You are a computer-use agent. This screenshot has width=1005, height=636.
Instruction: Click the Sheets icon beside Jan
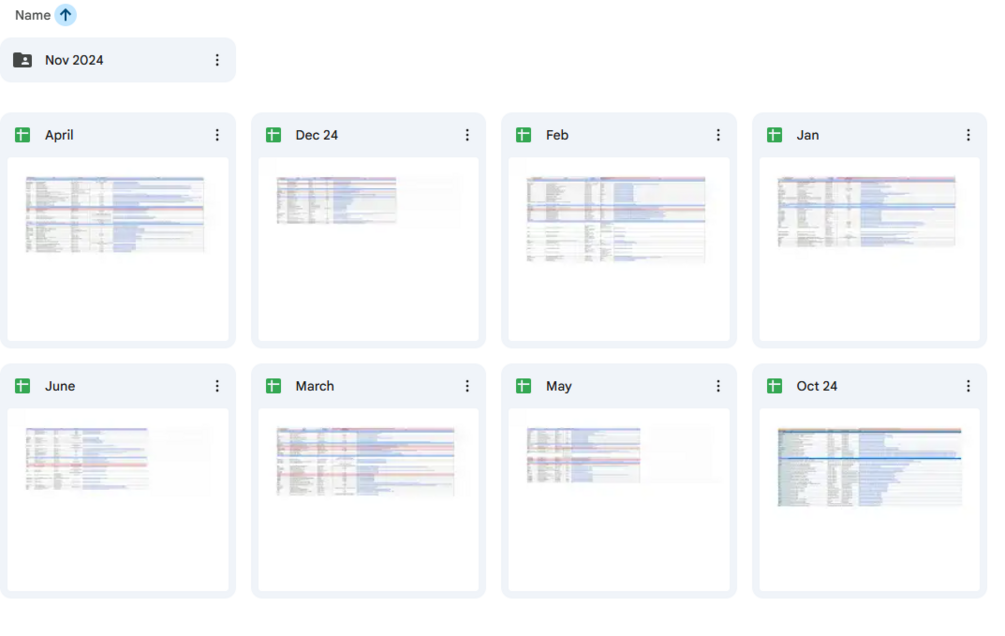774,135
